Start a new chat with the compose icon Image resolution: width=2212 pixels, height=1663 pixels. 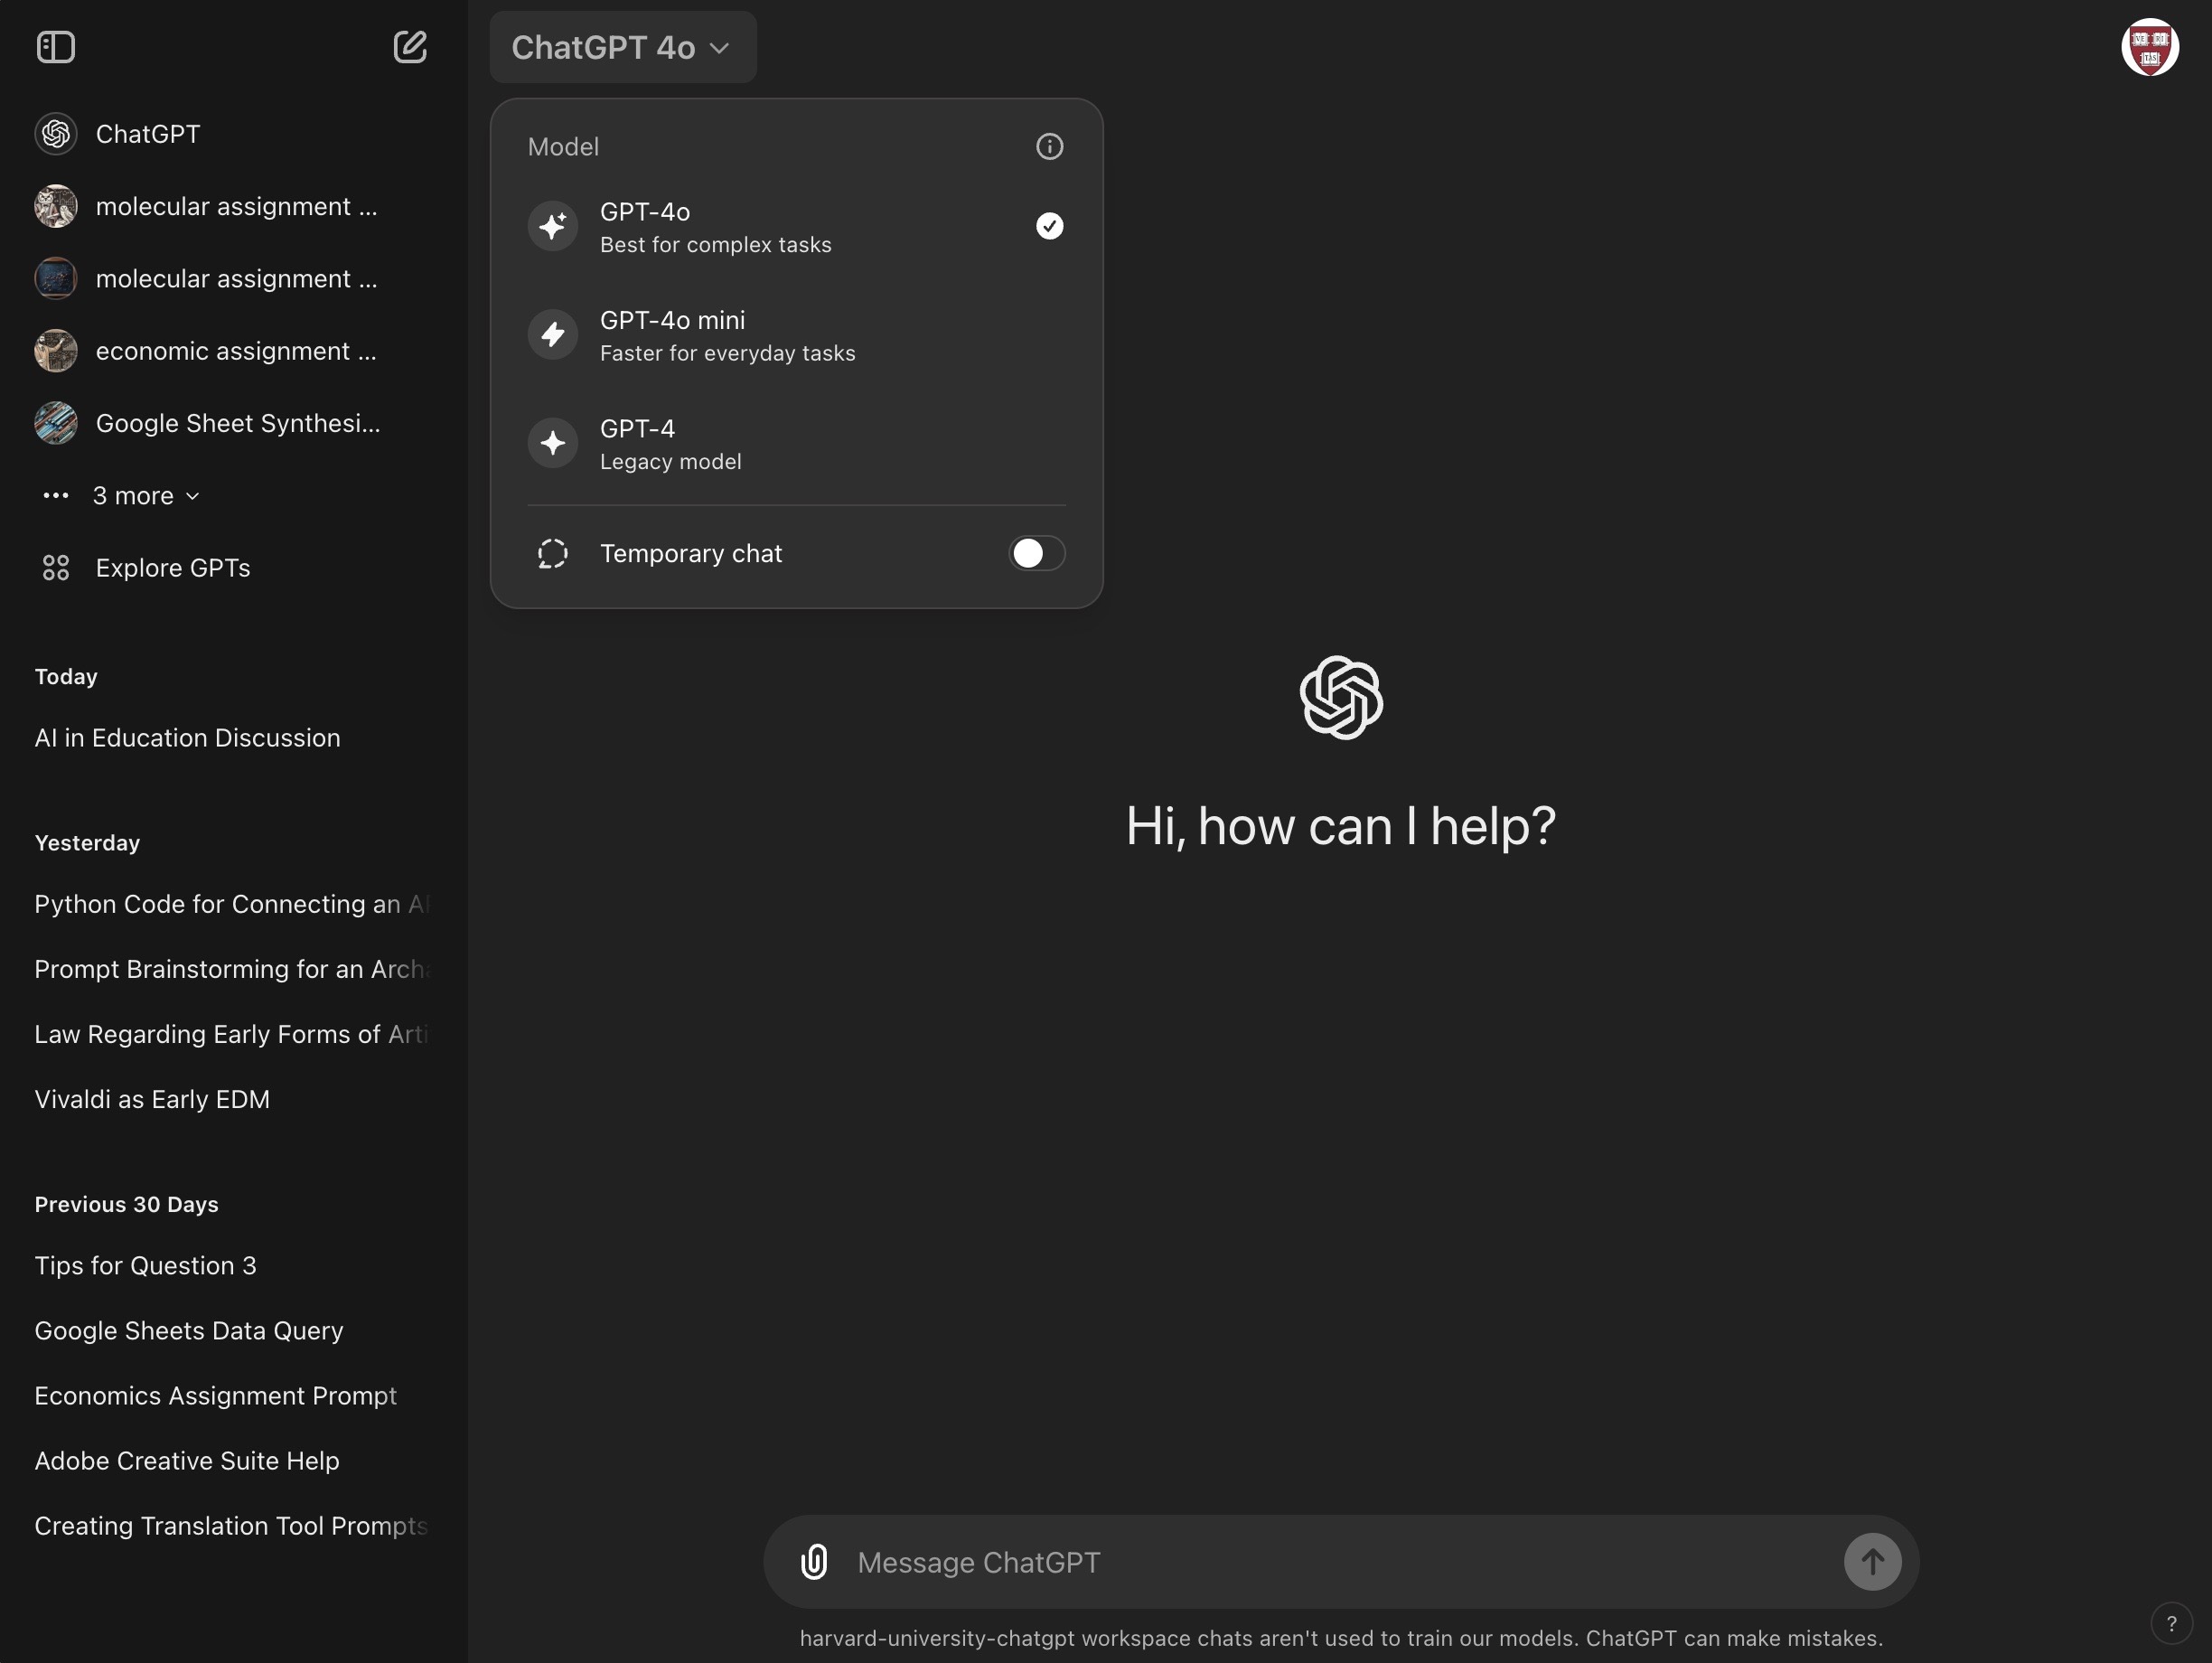[410, 47]
